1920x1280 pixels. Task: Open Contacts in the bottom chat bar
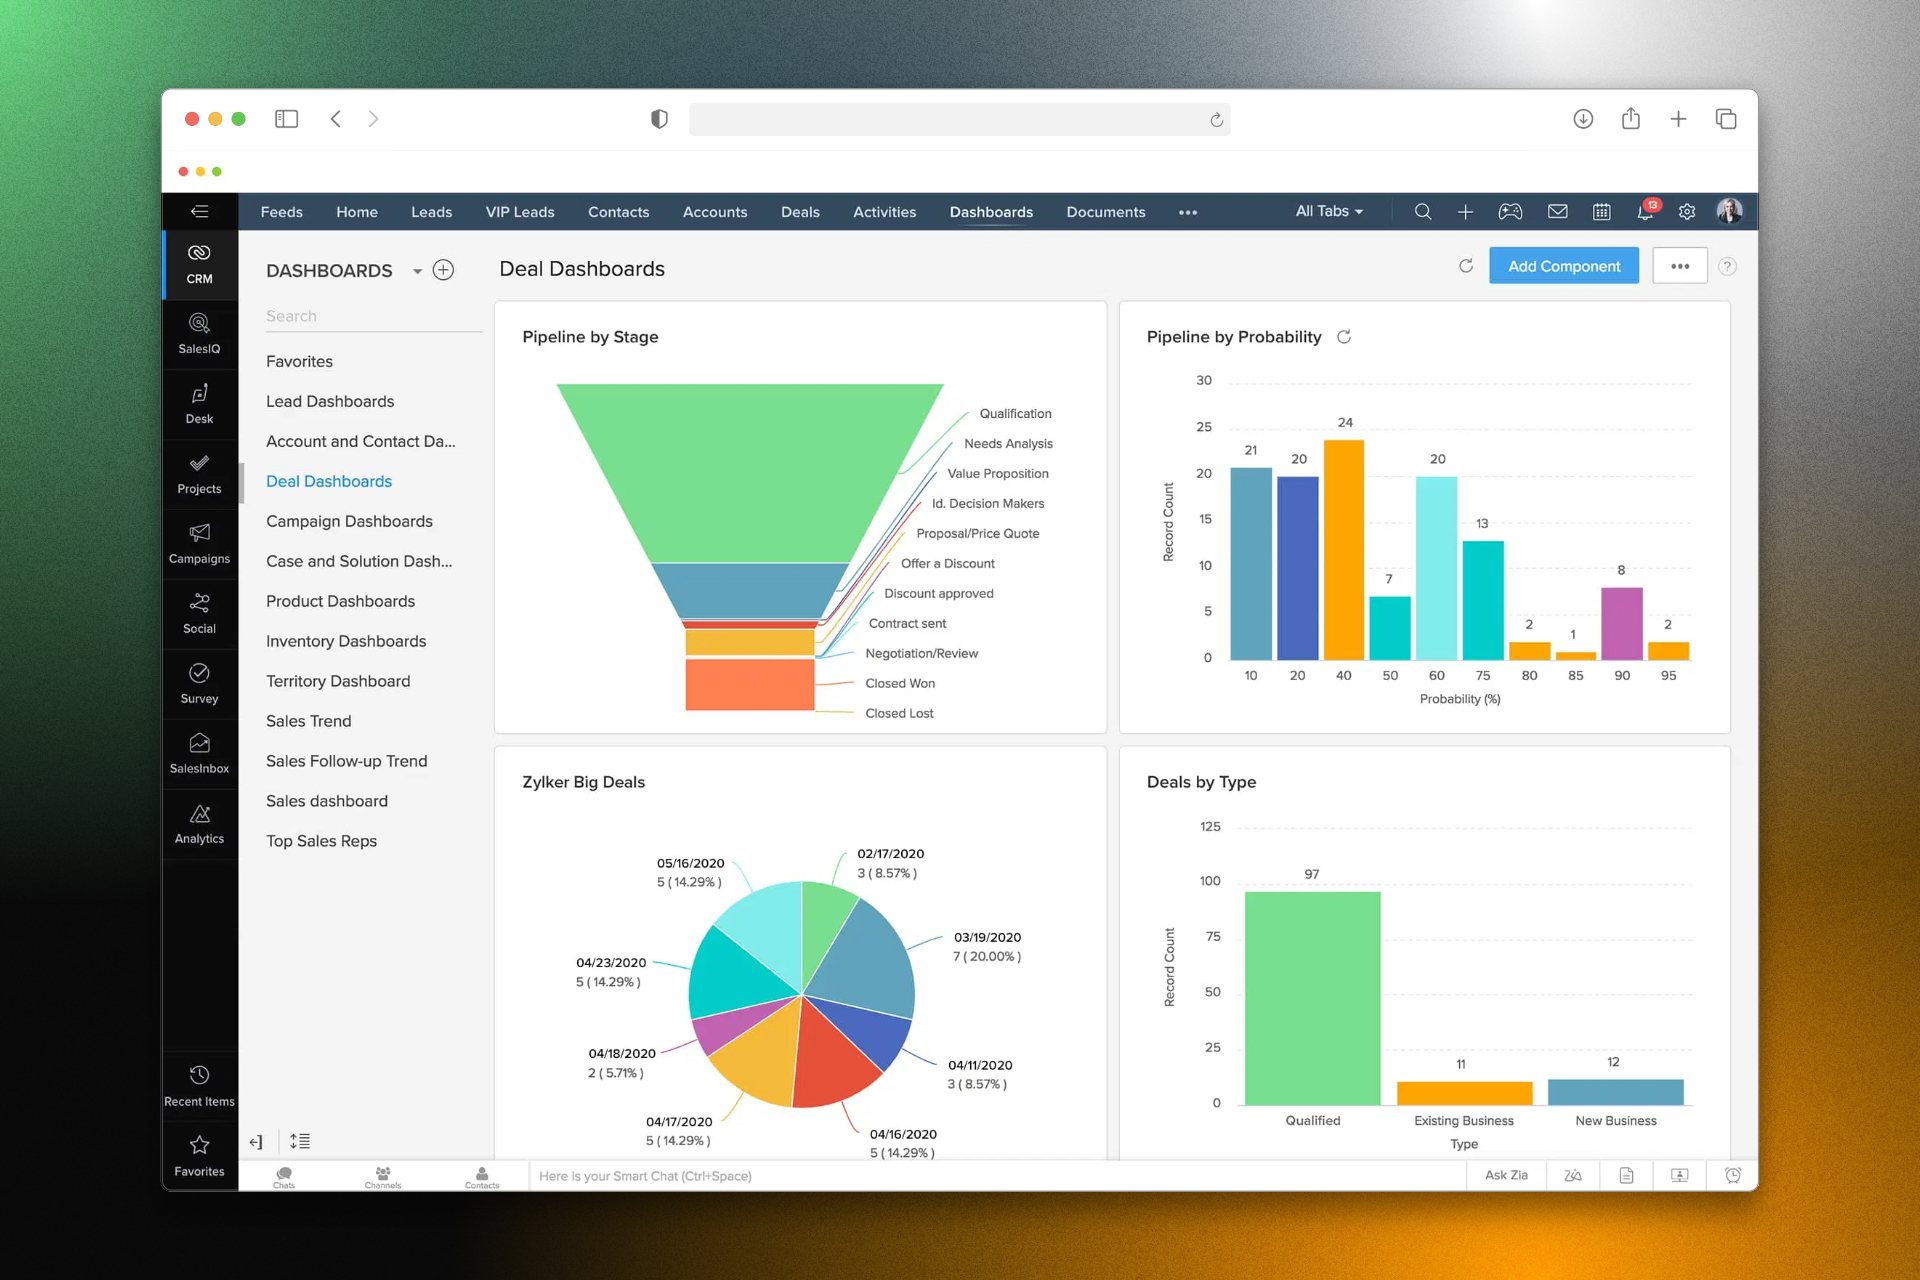click(x=482, y=1176)
